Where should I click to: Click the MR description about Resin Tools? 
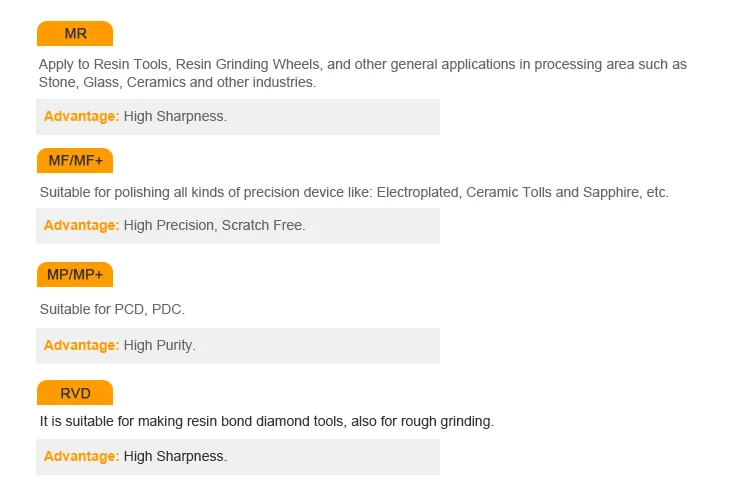pyautogui.click(x=363, y=73)
